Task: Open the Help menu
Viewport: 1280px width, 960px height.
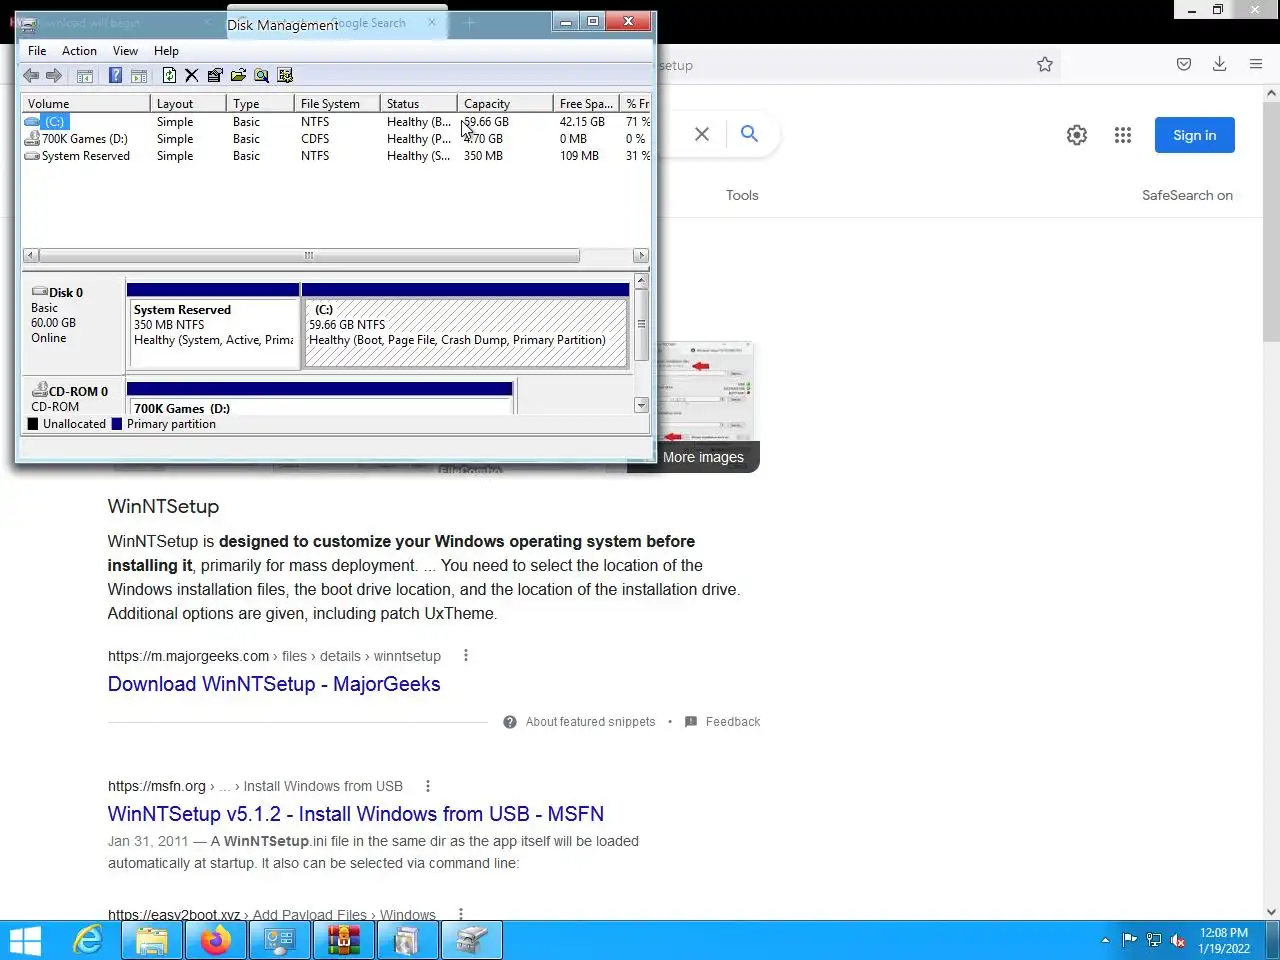Action: tap(166, 51)
